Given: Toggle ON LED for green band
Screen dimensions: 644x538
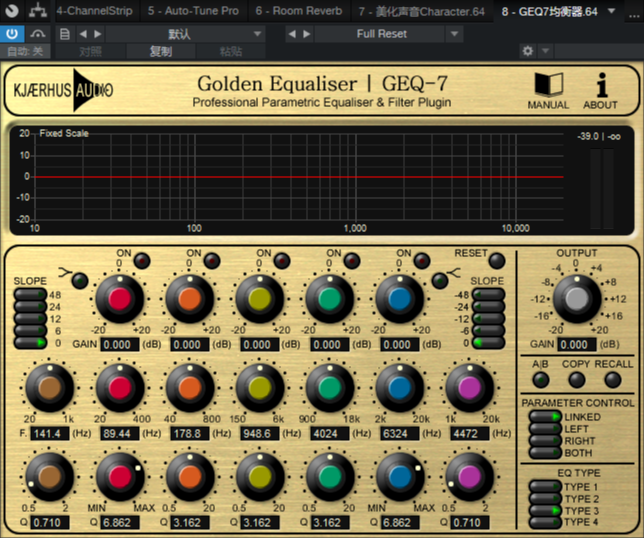Looking at the screenshot, I should pos(352,260).
